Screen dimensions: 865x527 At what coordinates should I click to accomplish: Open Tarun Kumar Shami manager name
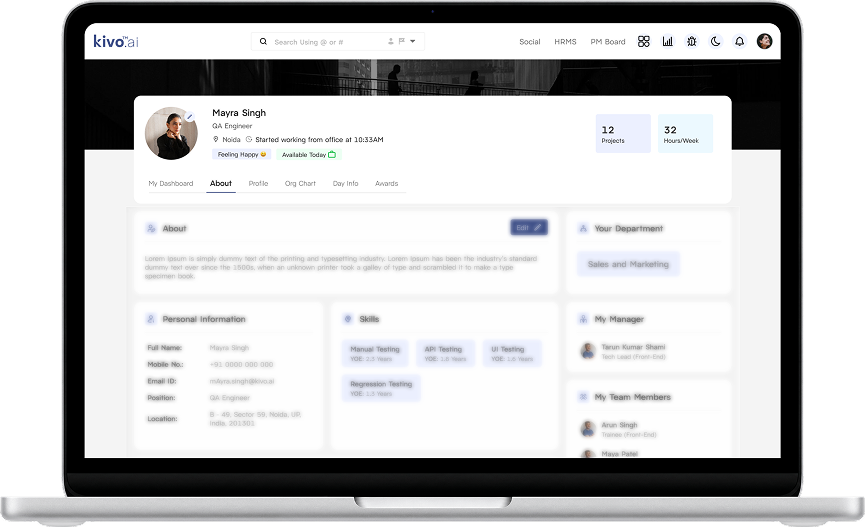pos(633,347)
